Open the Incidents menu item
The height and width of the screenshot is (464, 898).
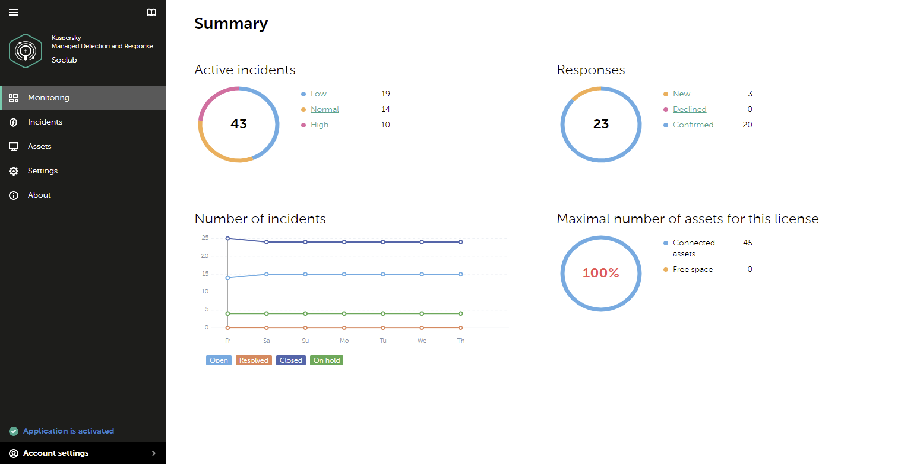(45, 122)
